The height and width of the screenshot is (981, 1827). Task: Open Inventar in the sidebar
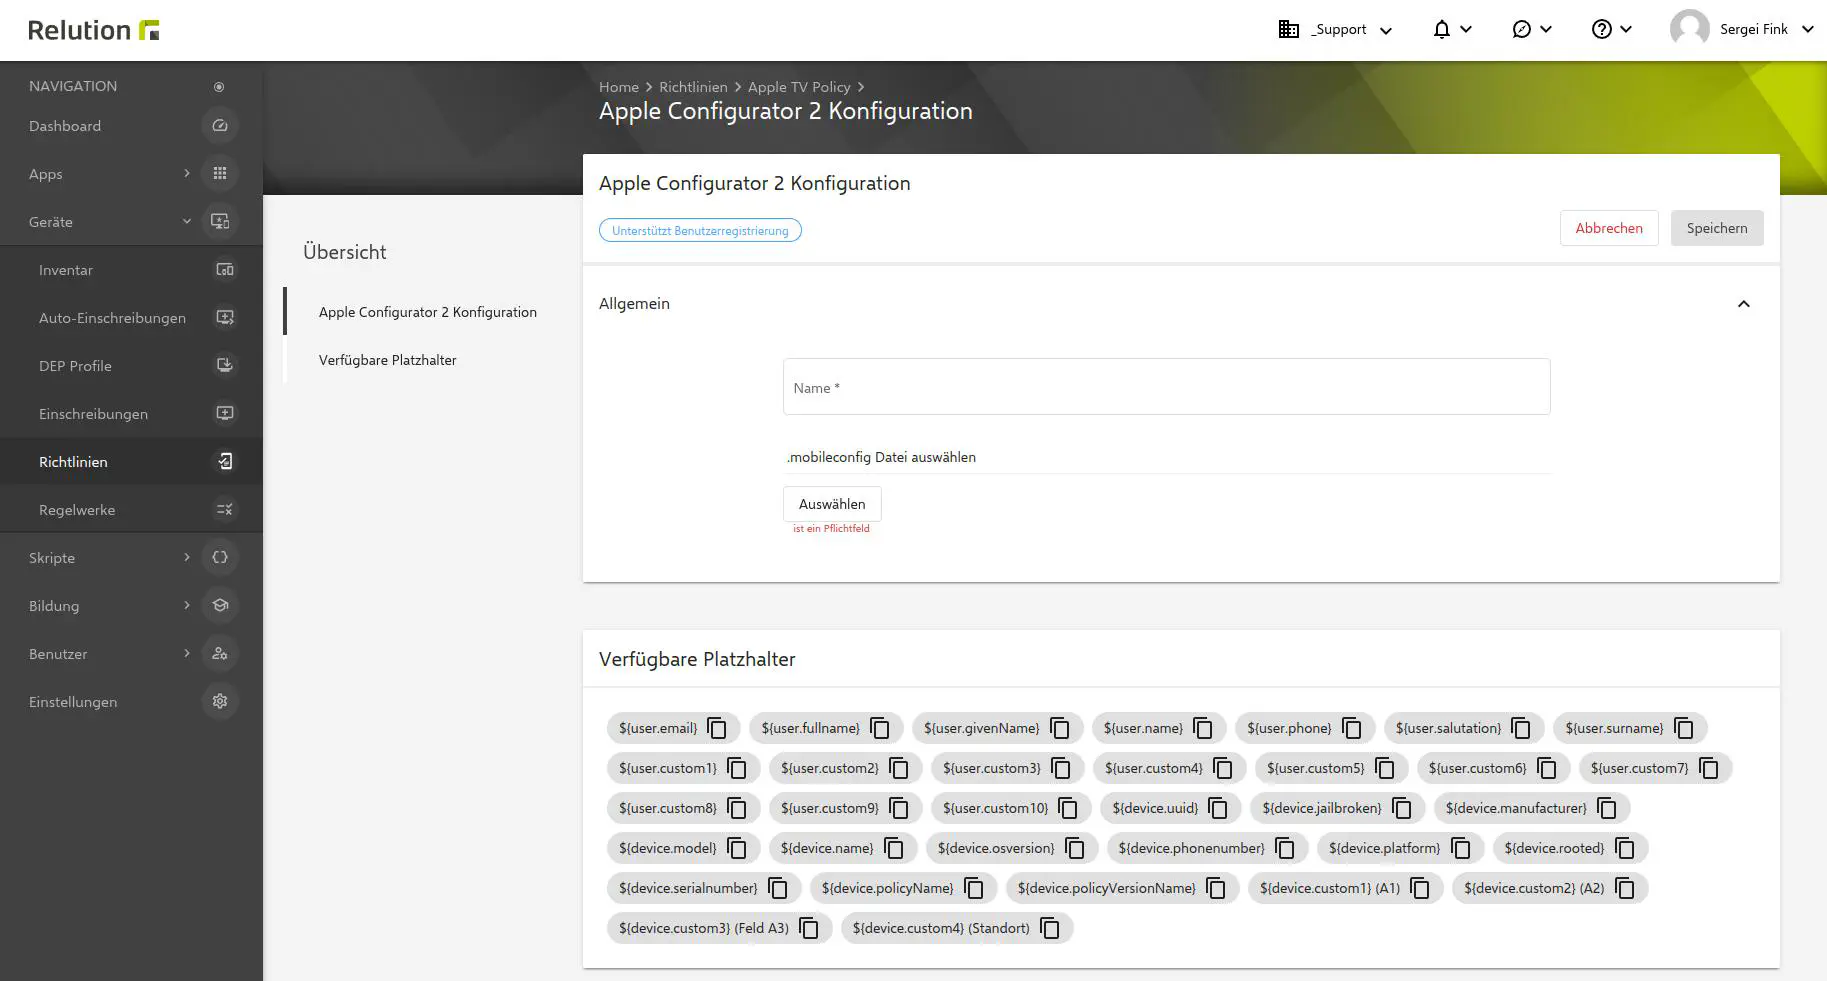pos(131,270)
